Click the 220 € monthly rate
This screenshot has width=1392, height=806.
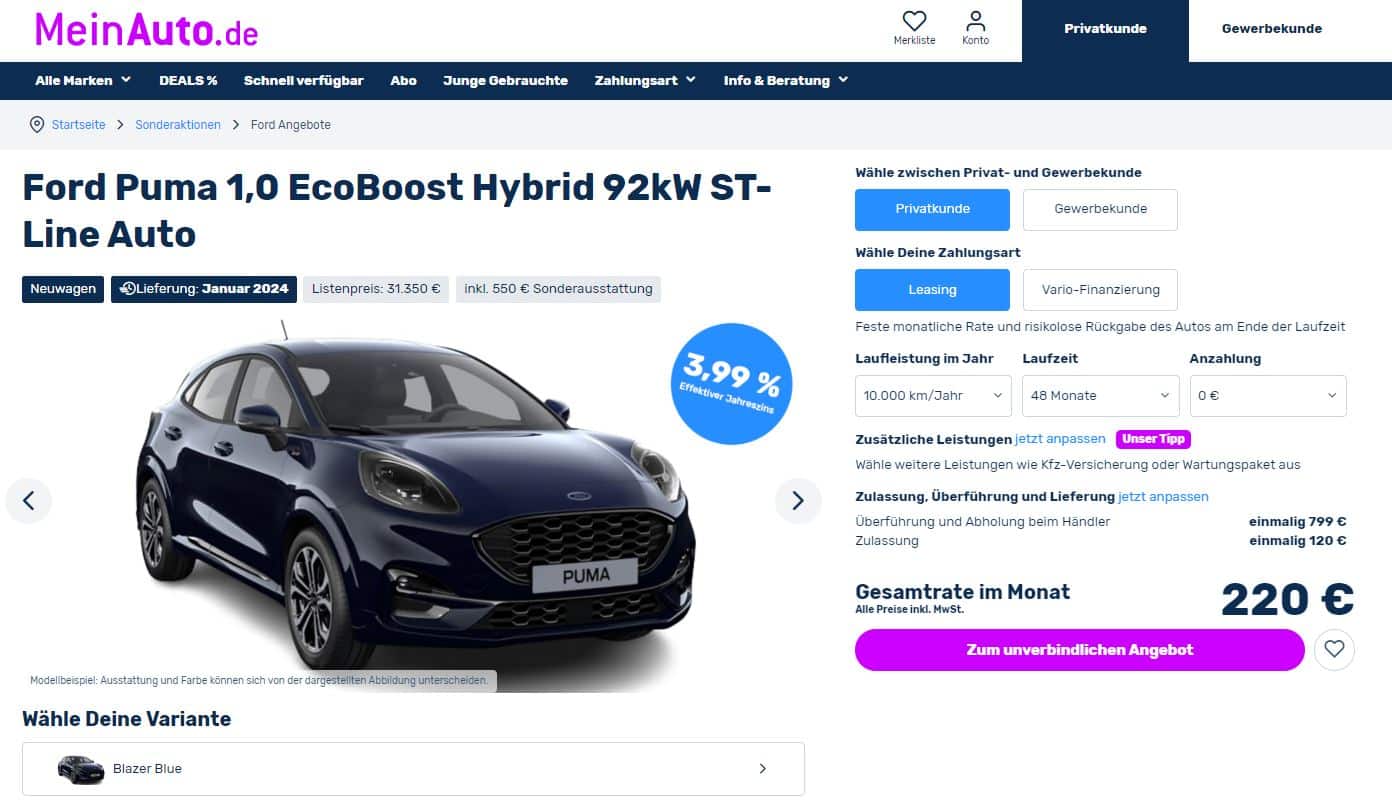coord(1288,599)
